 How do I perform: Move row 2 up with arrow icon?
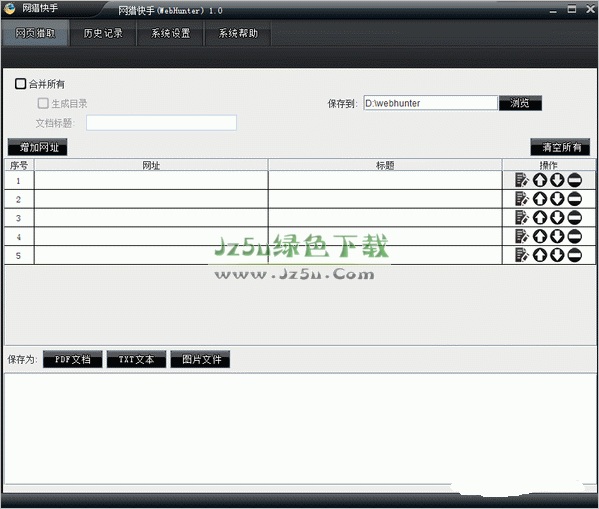click(540, 199)
